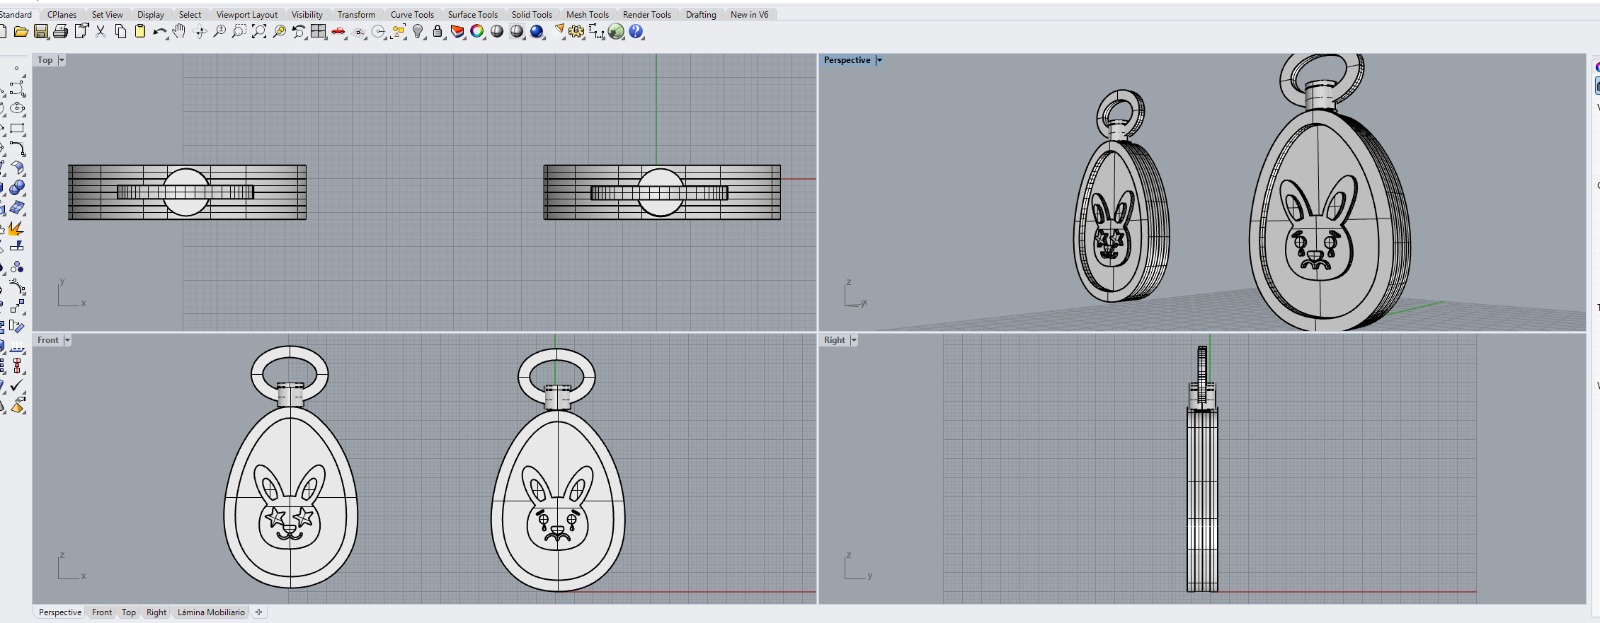Cut selection using the scissors icon
Image resolution: width=1600 pixels, height=623 pixels.
click(101, 32)
